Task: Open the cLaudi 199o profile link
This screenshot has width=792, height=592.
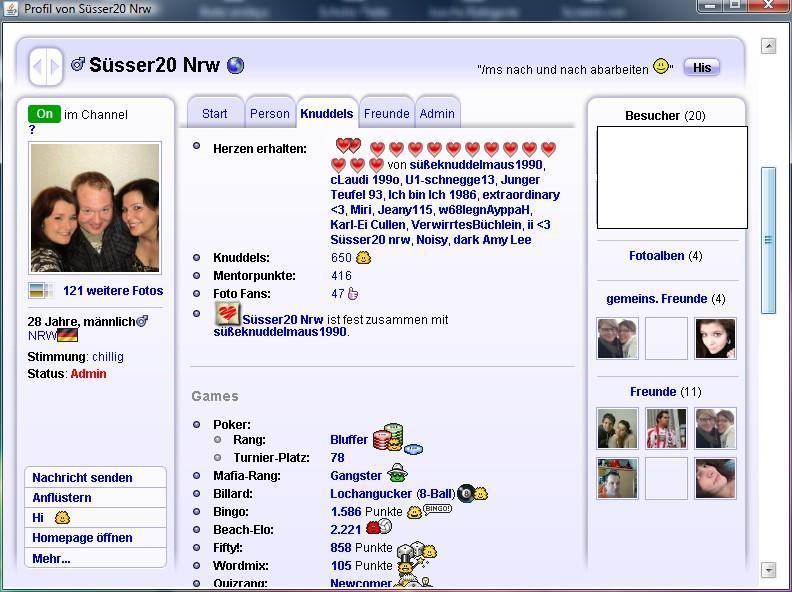Action: tap(365, 180)
